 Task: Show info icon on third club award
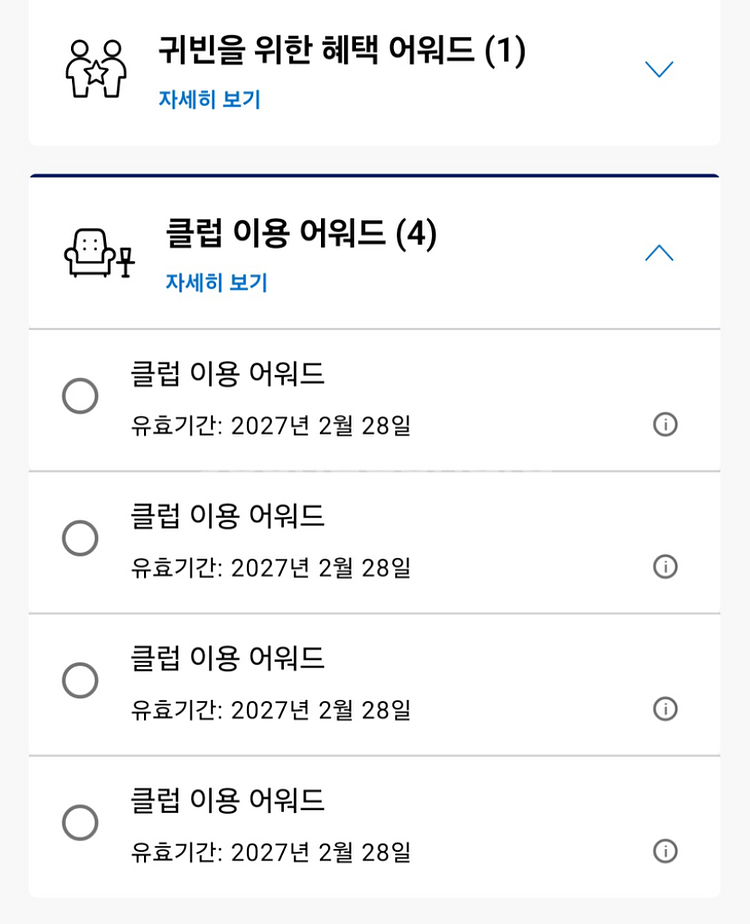pos(665,708)
